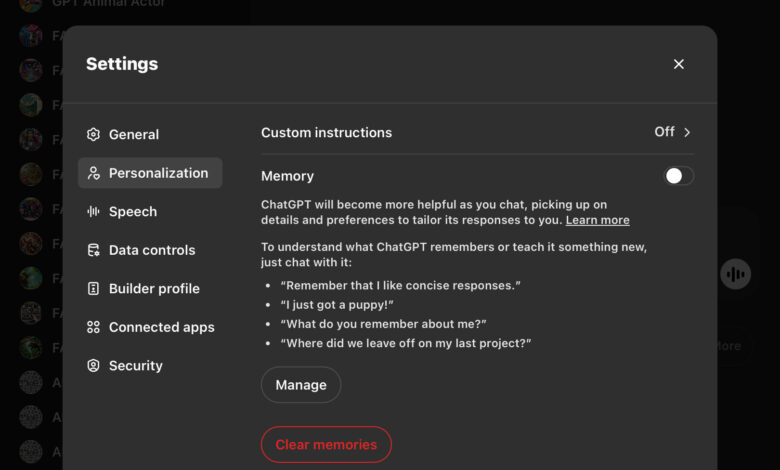
Task: Switch to Connected apps tab
Action: point(150,327)
